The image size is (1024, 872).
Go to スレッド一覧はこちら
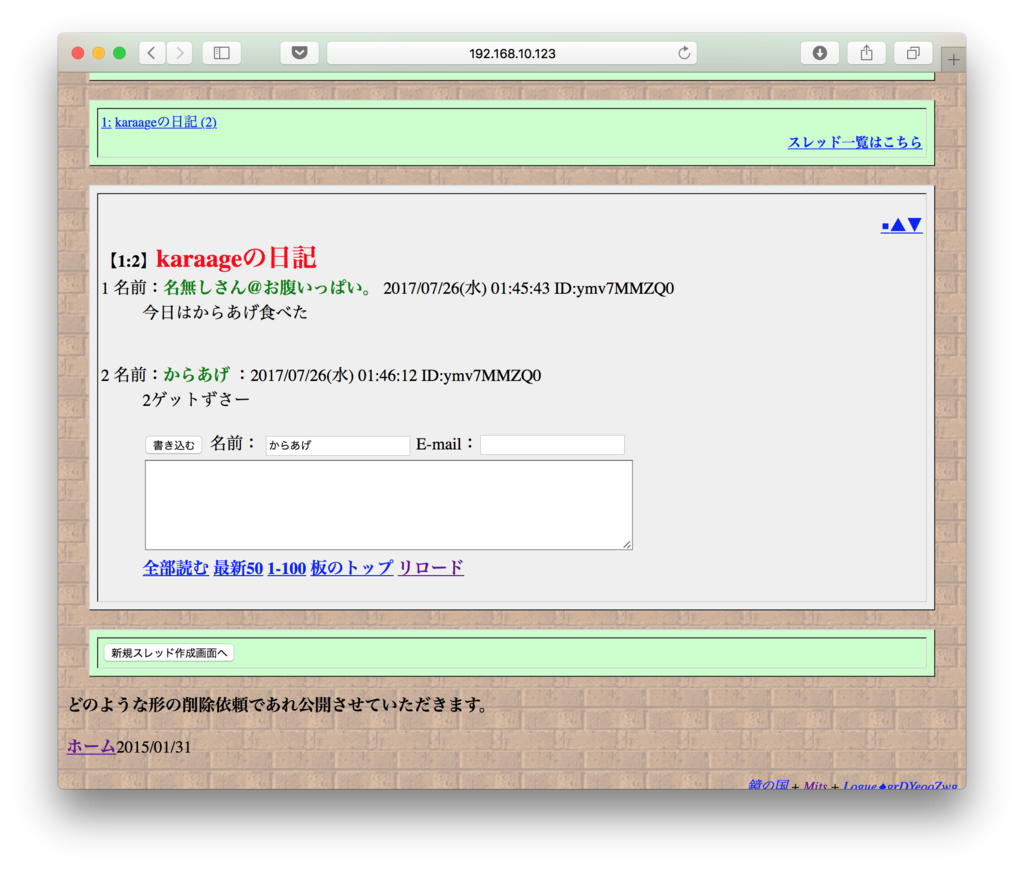tap(856, 142)
